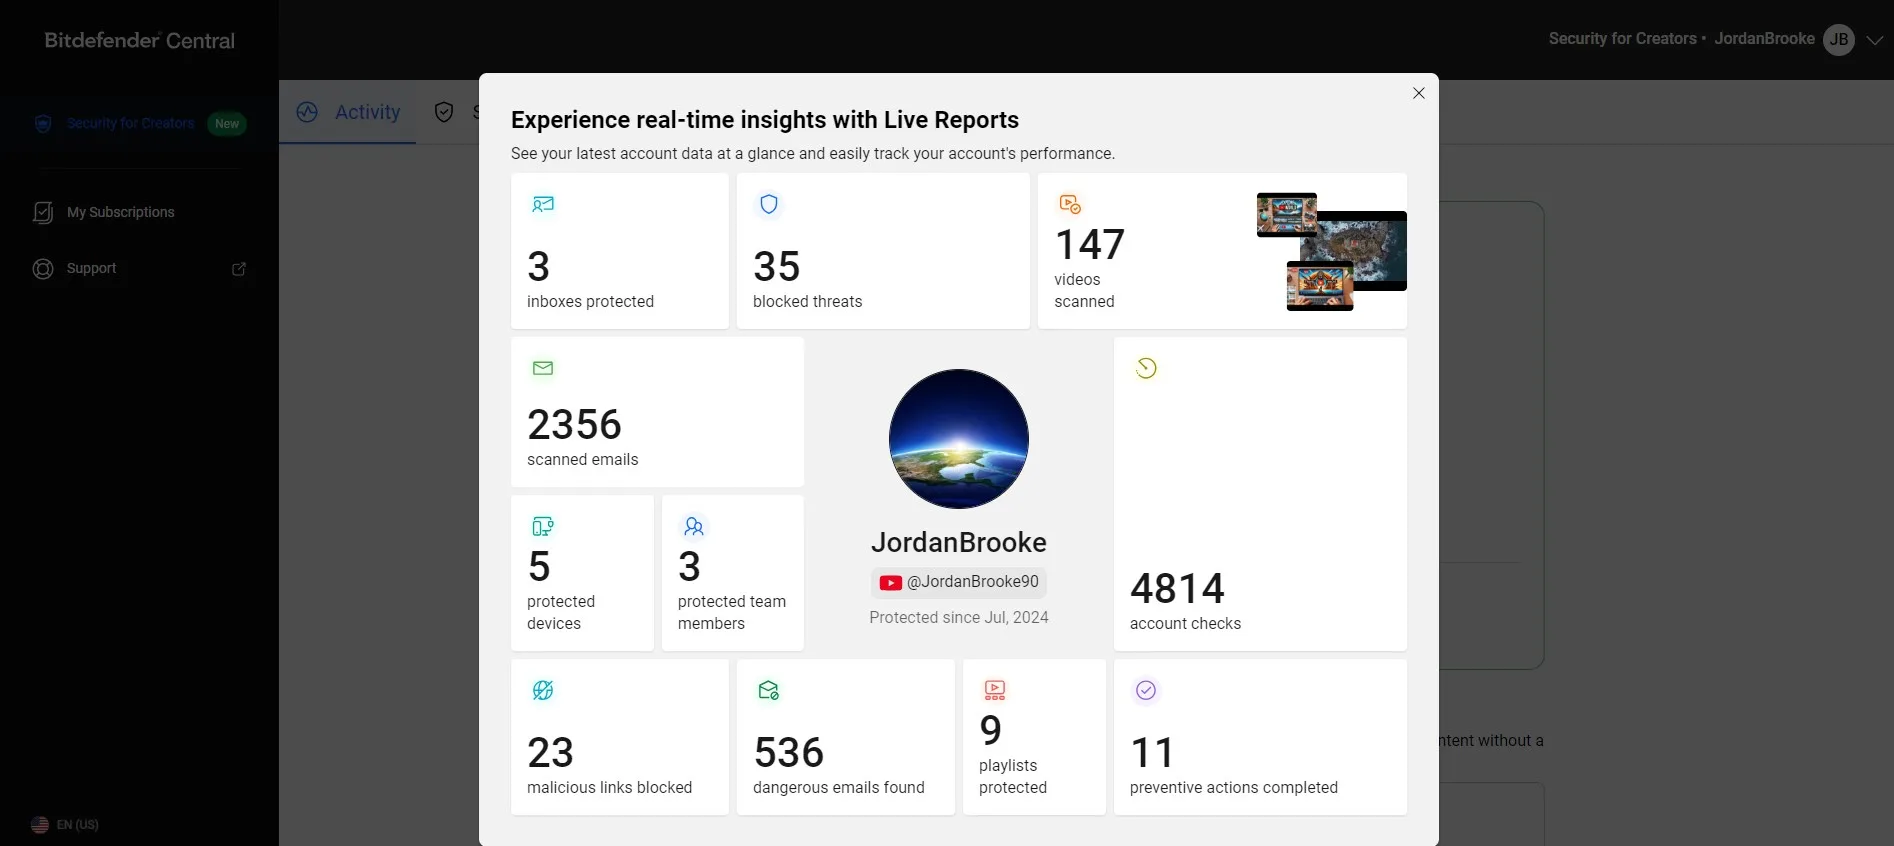Click the JordanBrooke Earth profile picture

[959, 439]
